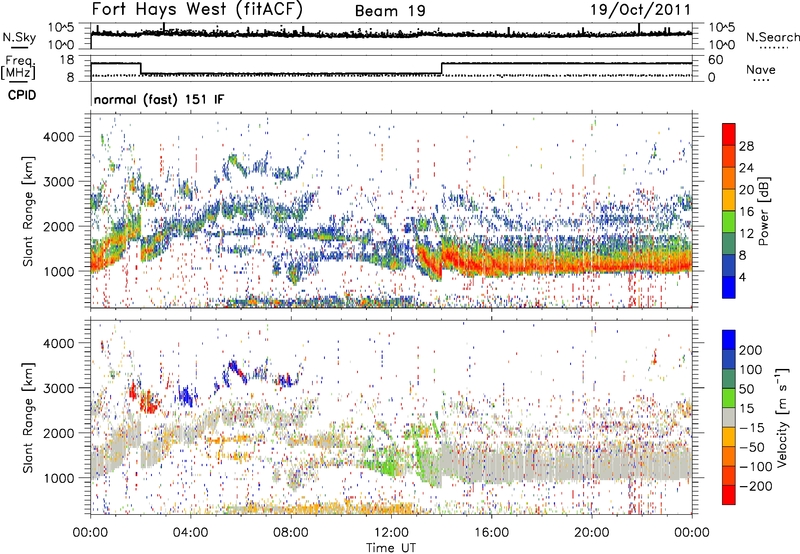Click the 'Freq. [MHz]' axis label
Image resolution: width=800 pixels, height=554 pixels.
tap(18, 67)
